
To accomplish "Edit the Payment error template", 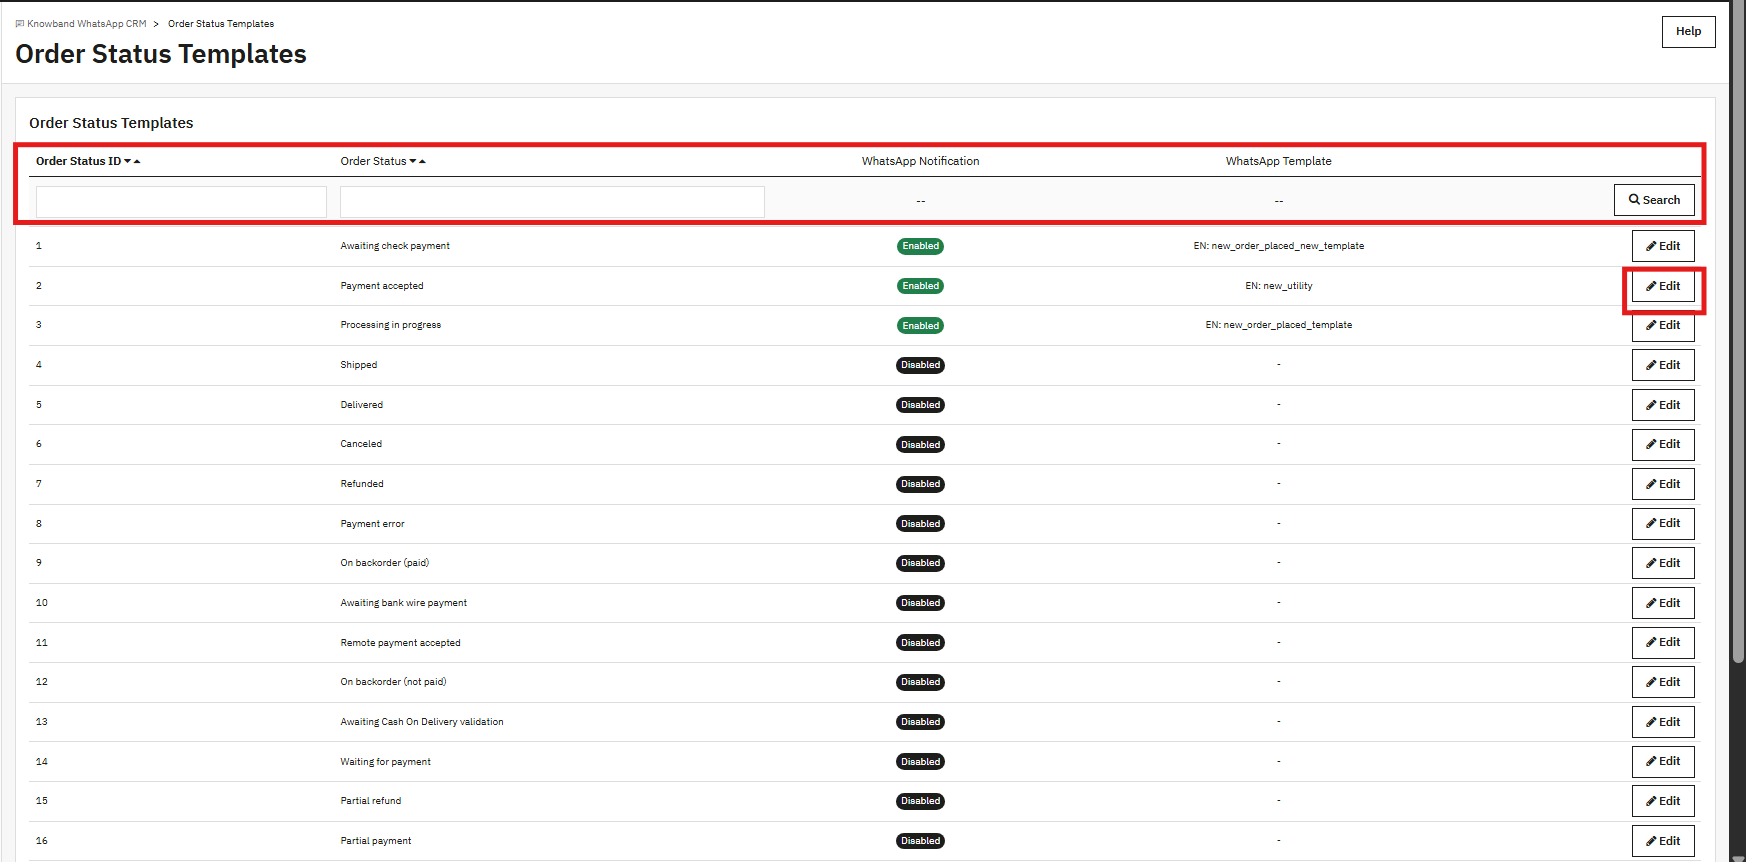I will [1663, 523].
